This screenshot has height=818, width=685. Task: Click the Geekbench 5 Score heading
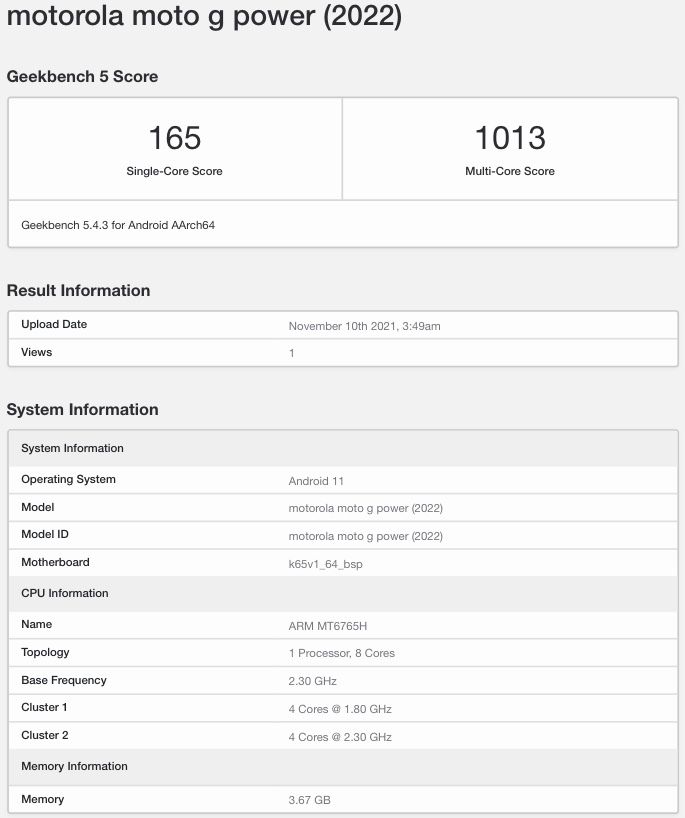click(82, 77)
